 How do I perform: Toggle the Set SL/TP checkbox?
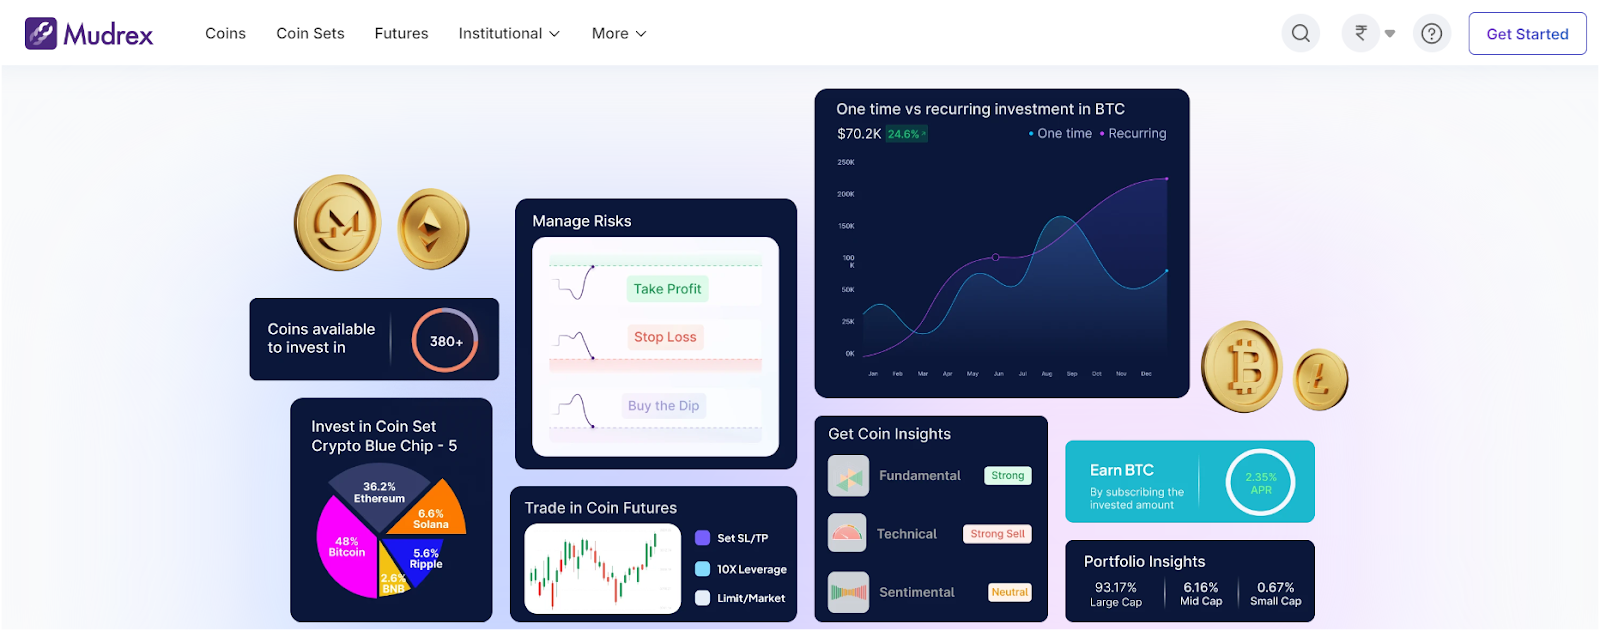(702, 538)
